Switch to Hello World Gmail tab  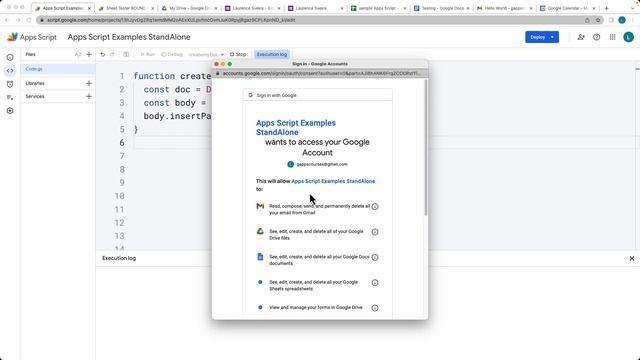[505, 8]
